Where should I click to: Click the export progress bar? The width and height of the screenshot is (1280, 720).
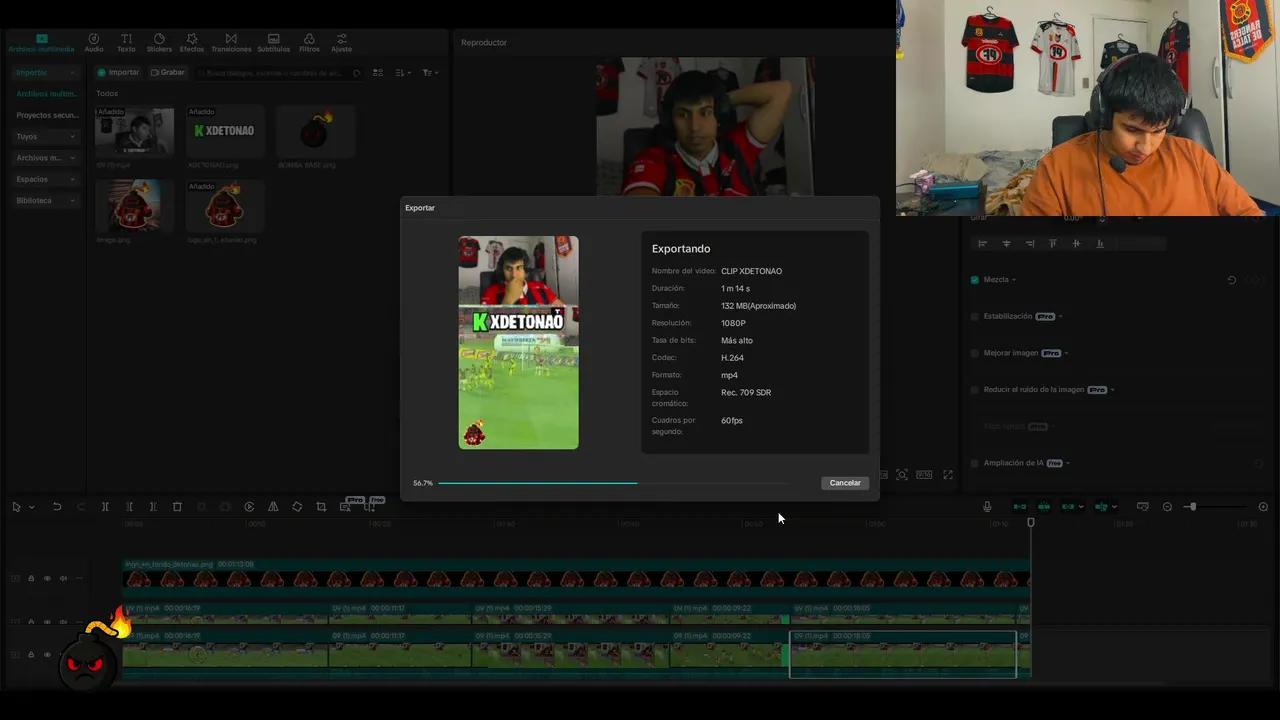click(613, 483)
